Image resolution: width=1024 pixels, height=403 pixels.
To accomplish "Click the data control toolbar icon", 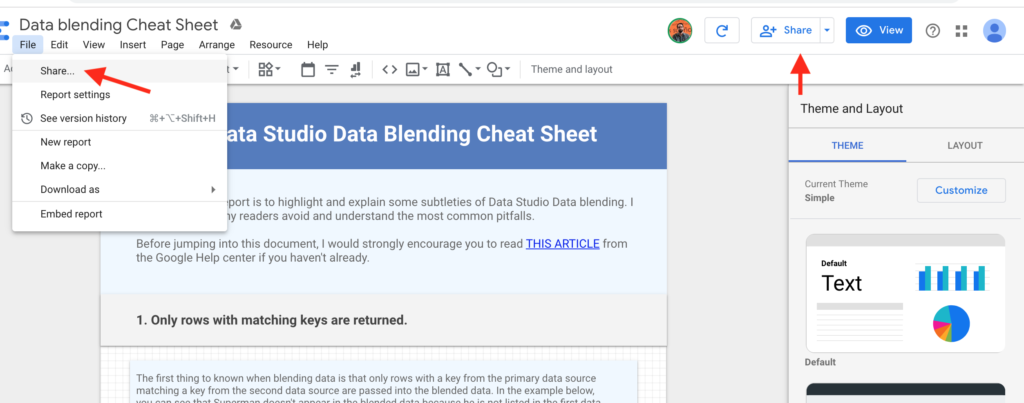I will (354, 69).
